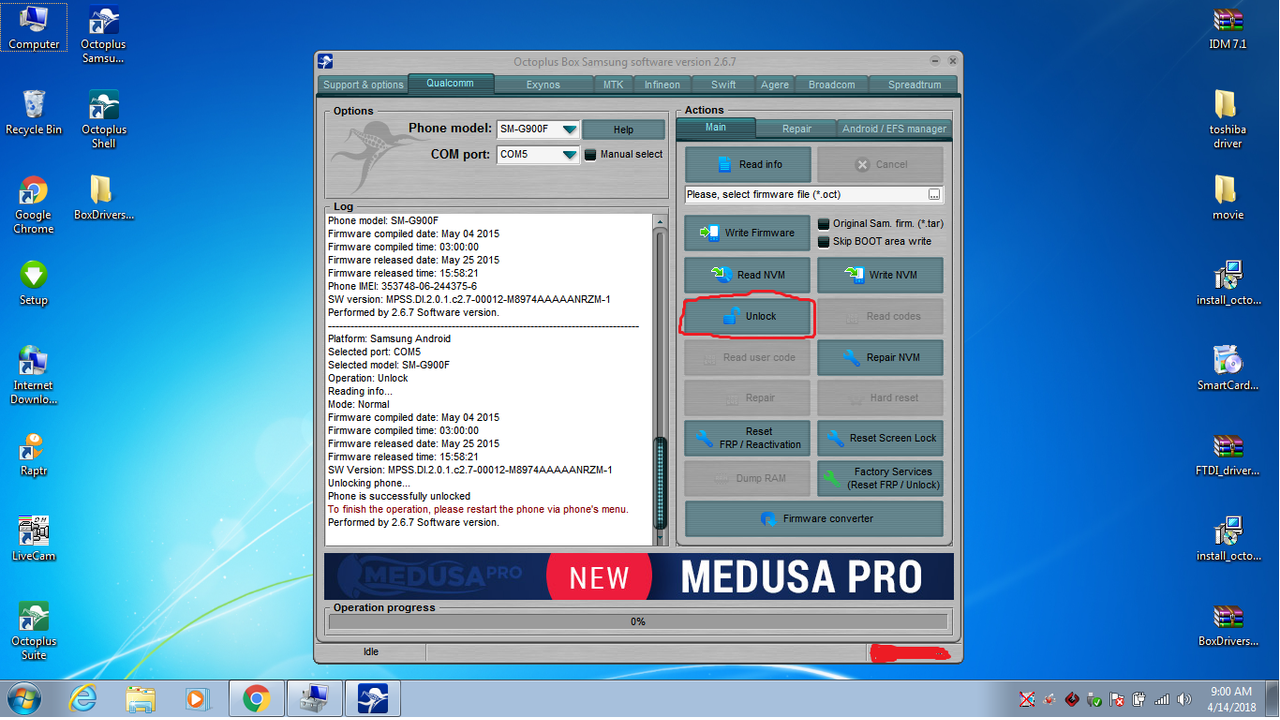1280x720 pixels.
Task: Click the Octoplus app taskbar button
Action: click(x=373, y=698)
